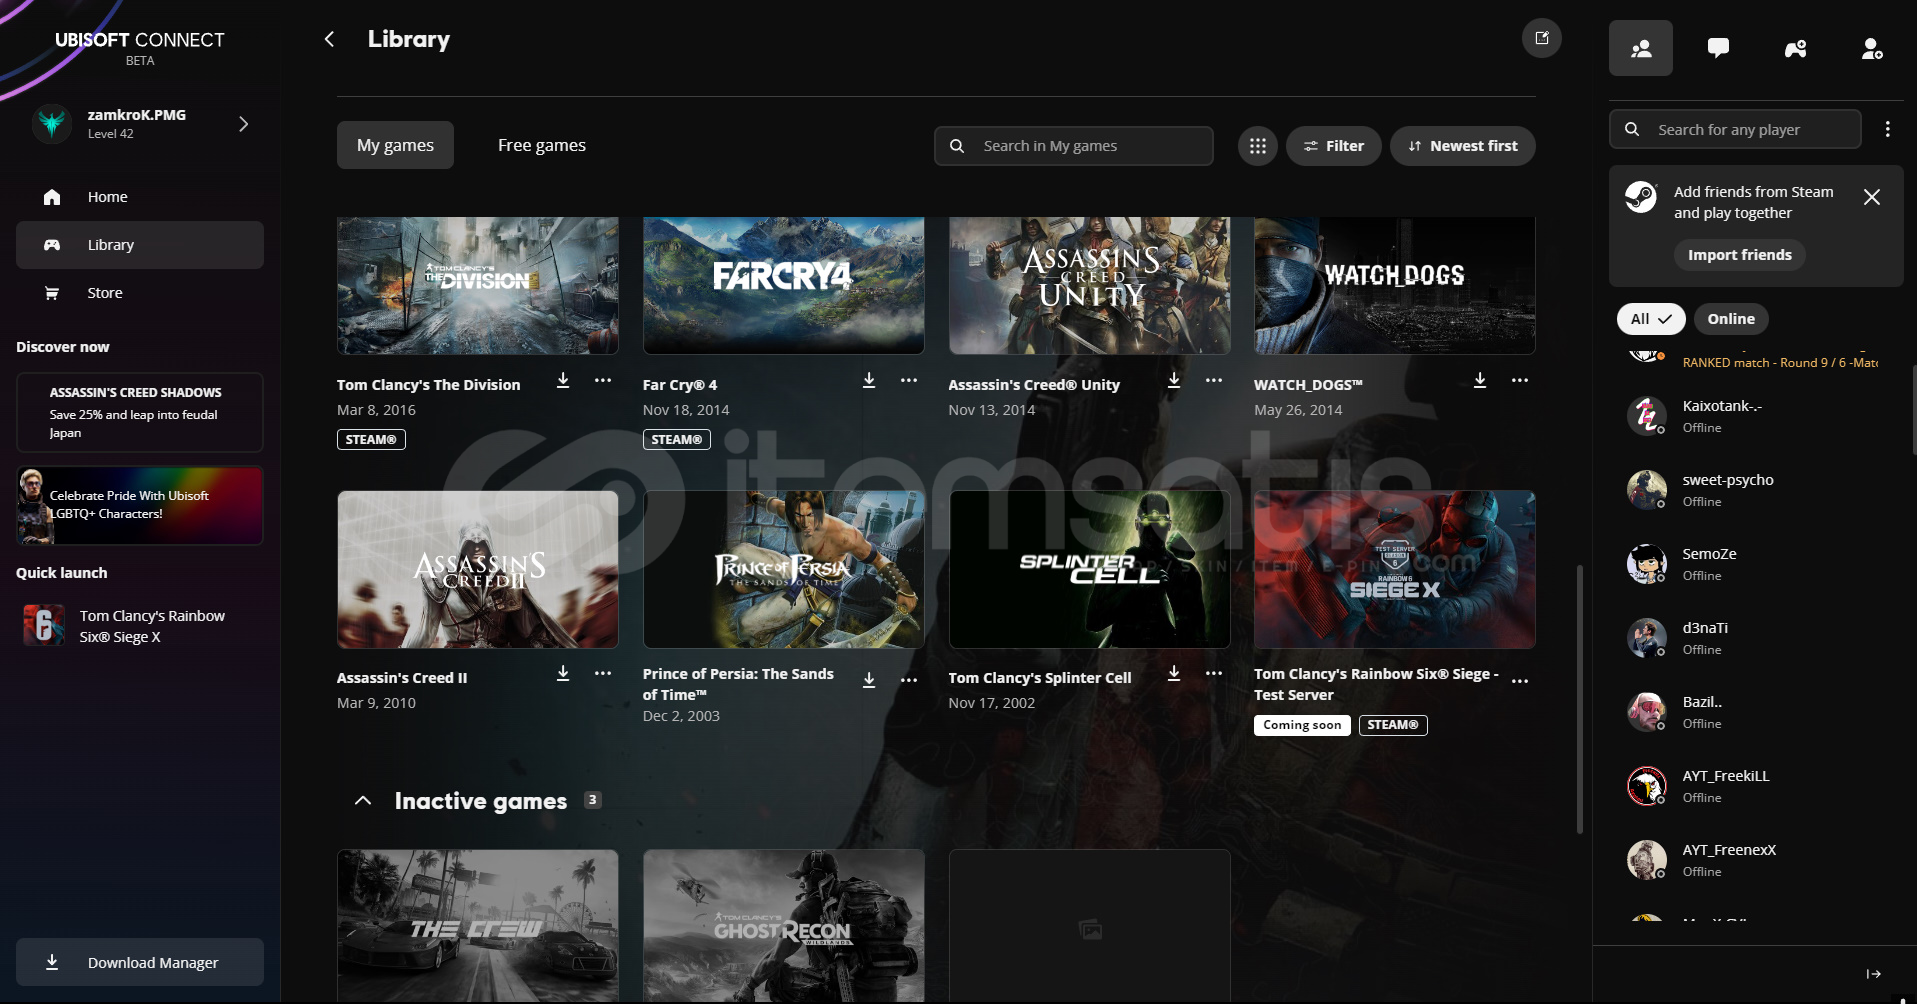Expand the zamkroK.PMG profile chevron

tap(243, 124)
